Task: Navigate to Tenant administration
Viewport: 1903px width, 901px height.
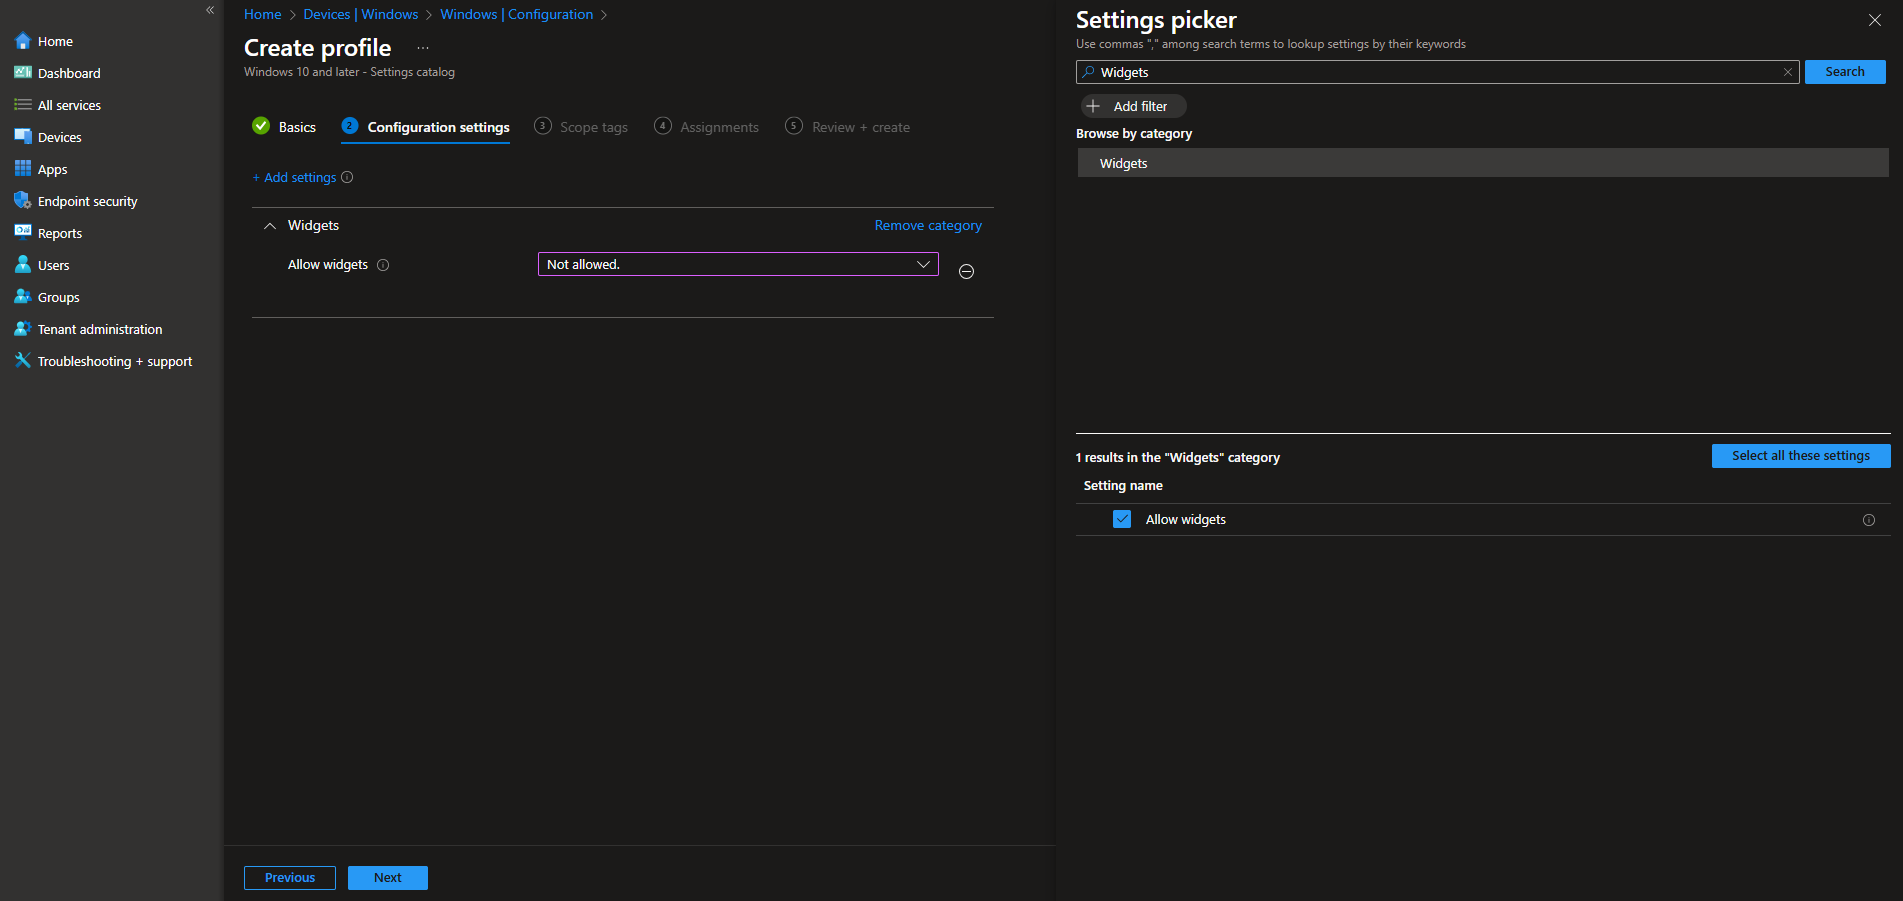Action: click(x=99, y=328)
